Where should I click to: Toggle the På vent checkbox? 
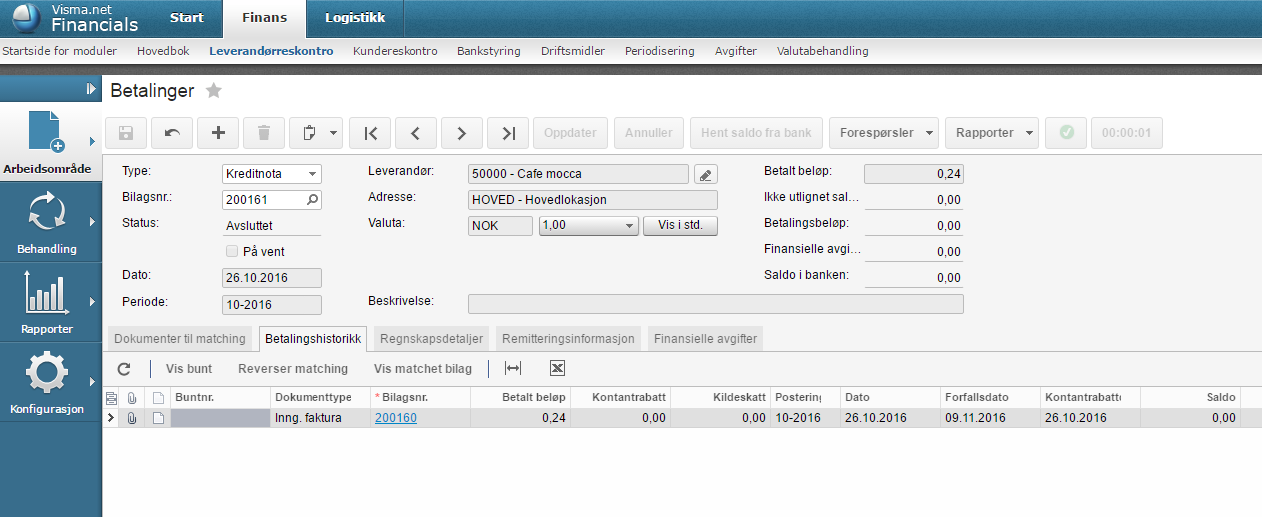[x=232, y=251]
